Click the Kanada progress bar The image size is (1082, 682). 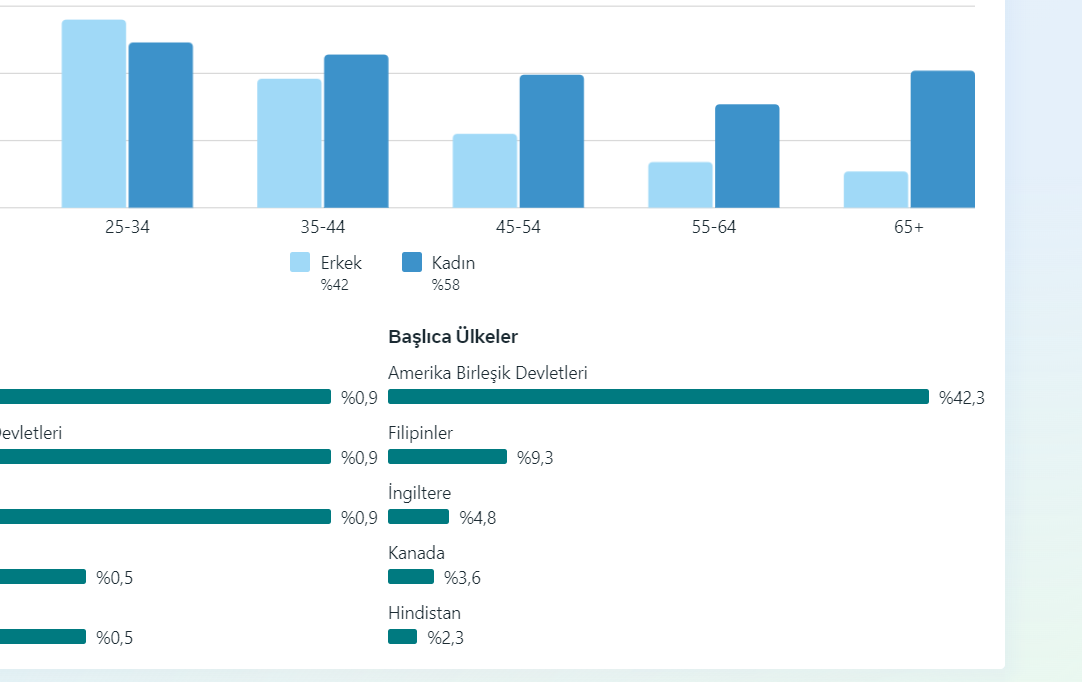click(x=411, y=577)
